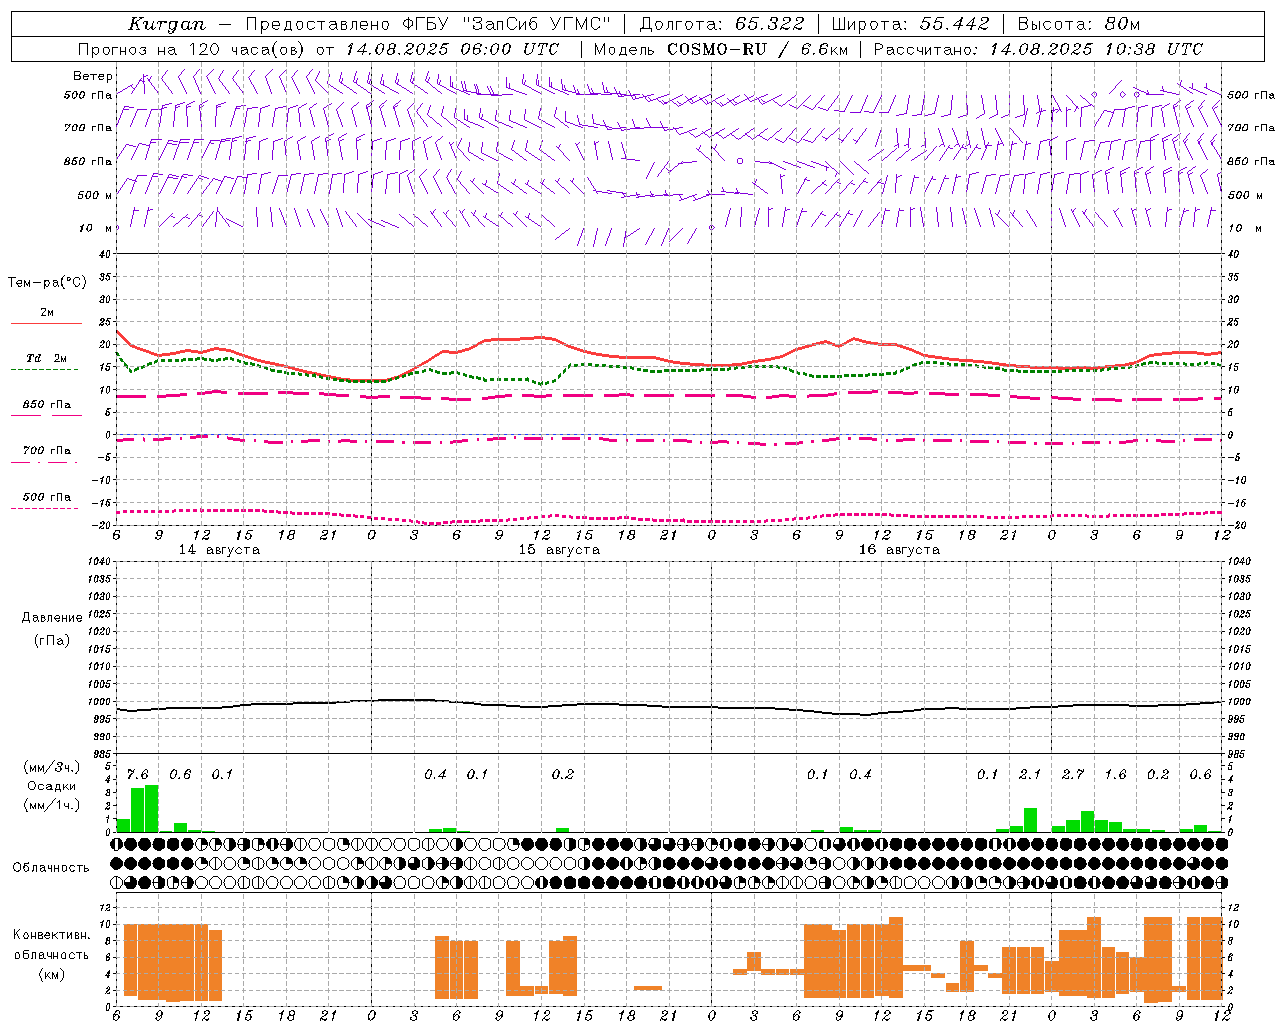Click the left "10 м" wind level label
Image resolution: width=1280 pixels, height=1024 pixels.
coord(96,228)
